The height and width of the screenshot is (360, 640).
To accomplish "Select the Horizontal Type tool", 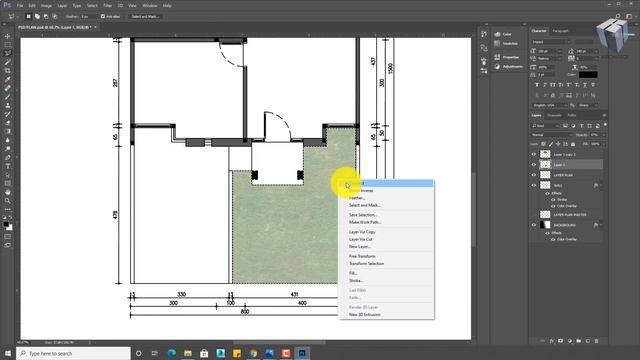I will [8, 166].
